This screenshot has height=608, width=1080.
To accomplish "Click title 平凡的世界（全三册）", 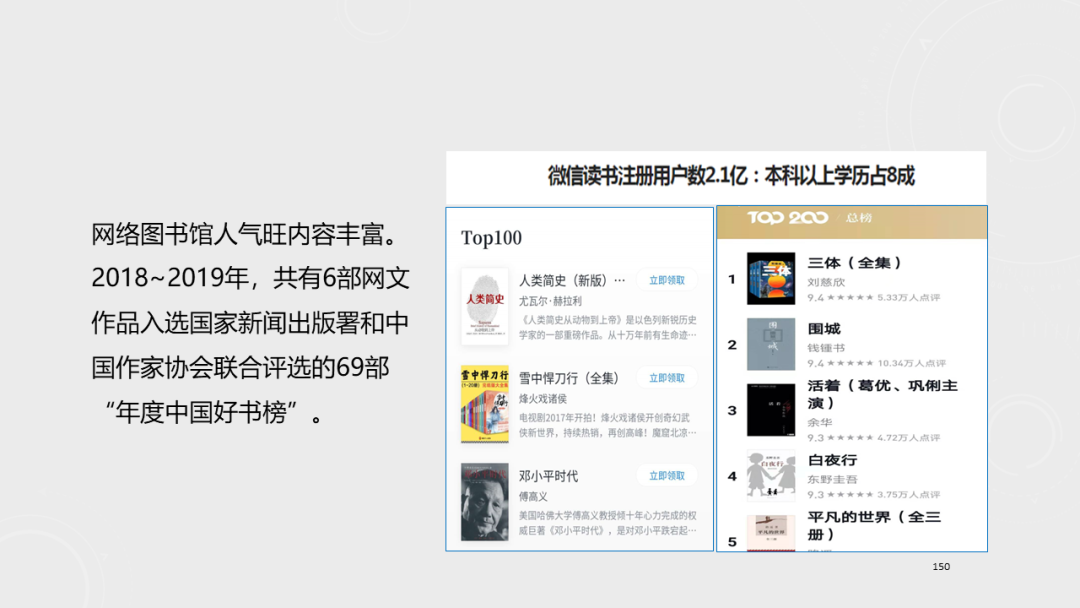I will click(874, 525).
